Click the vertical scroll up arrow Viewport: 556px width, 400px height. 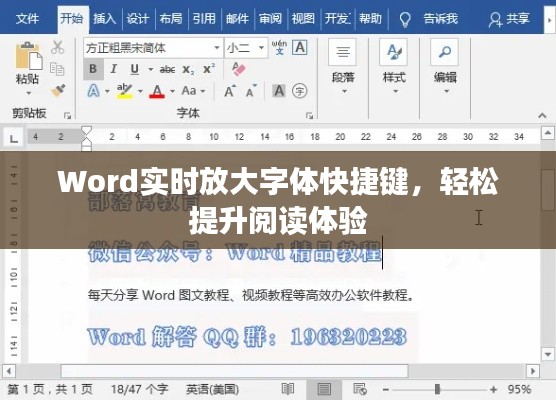[x=548, y=133]
